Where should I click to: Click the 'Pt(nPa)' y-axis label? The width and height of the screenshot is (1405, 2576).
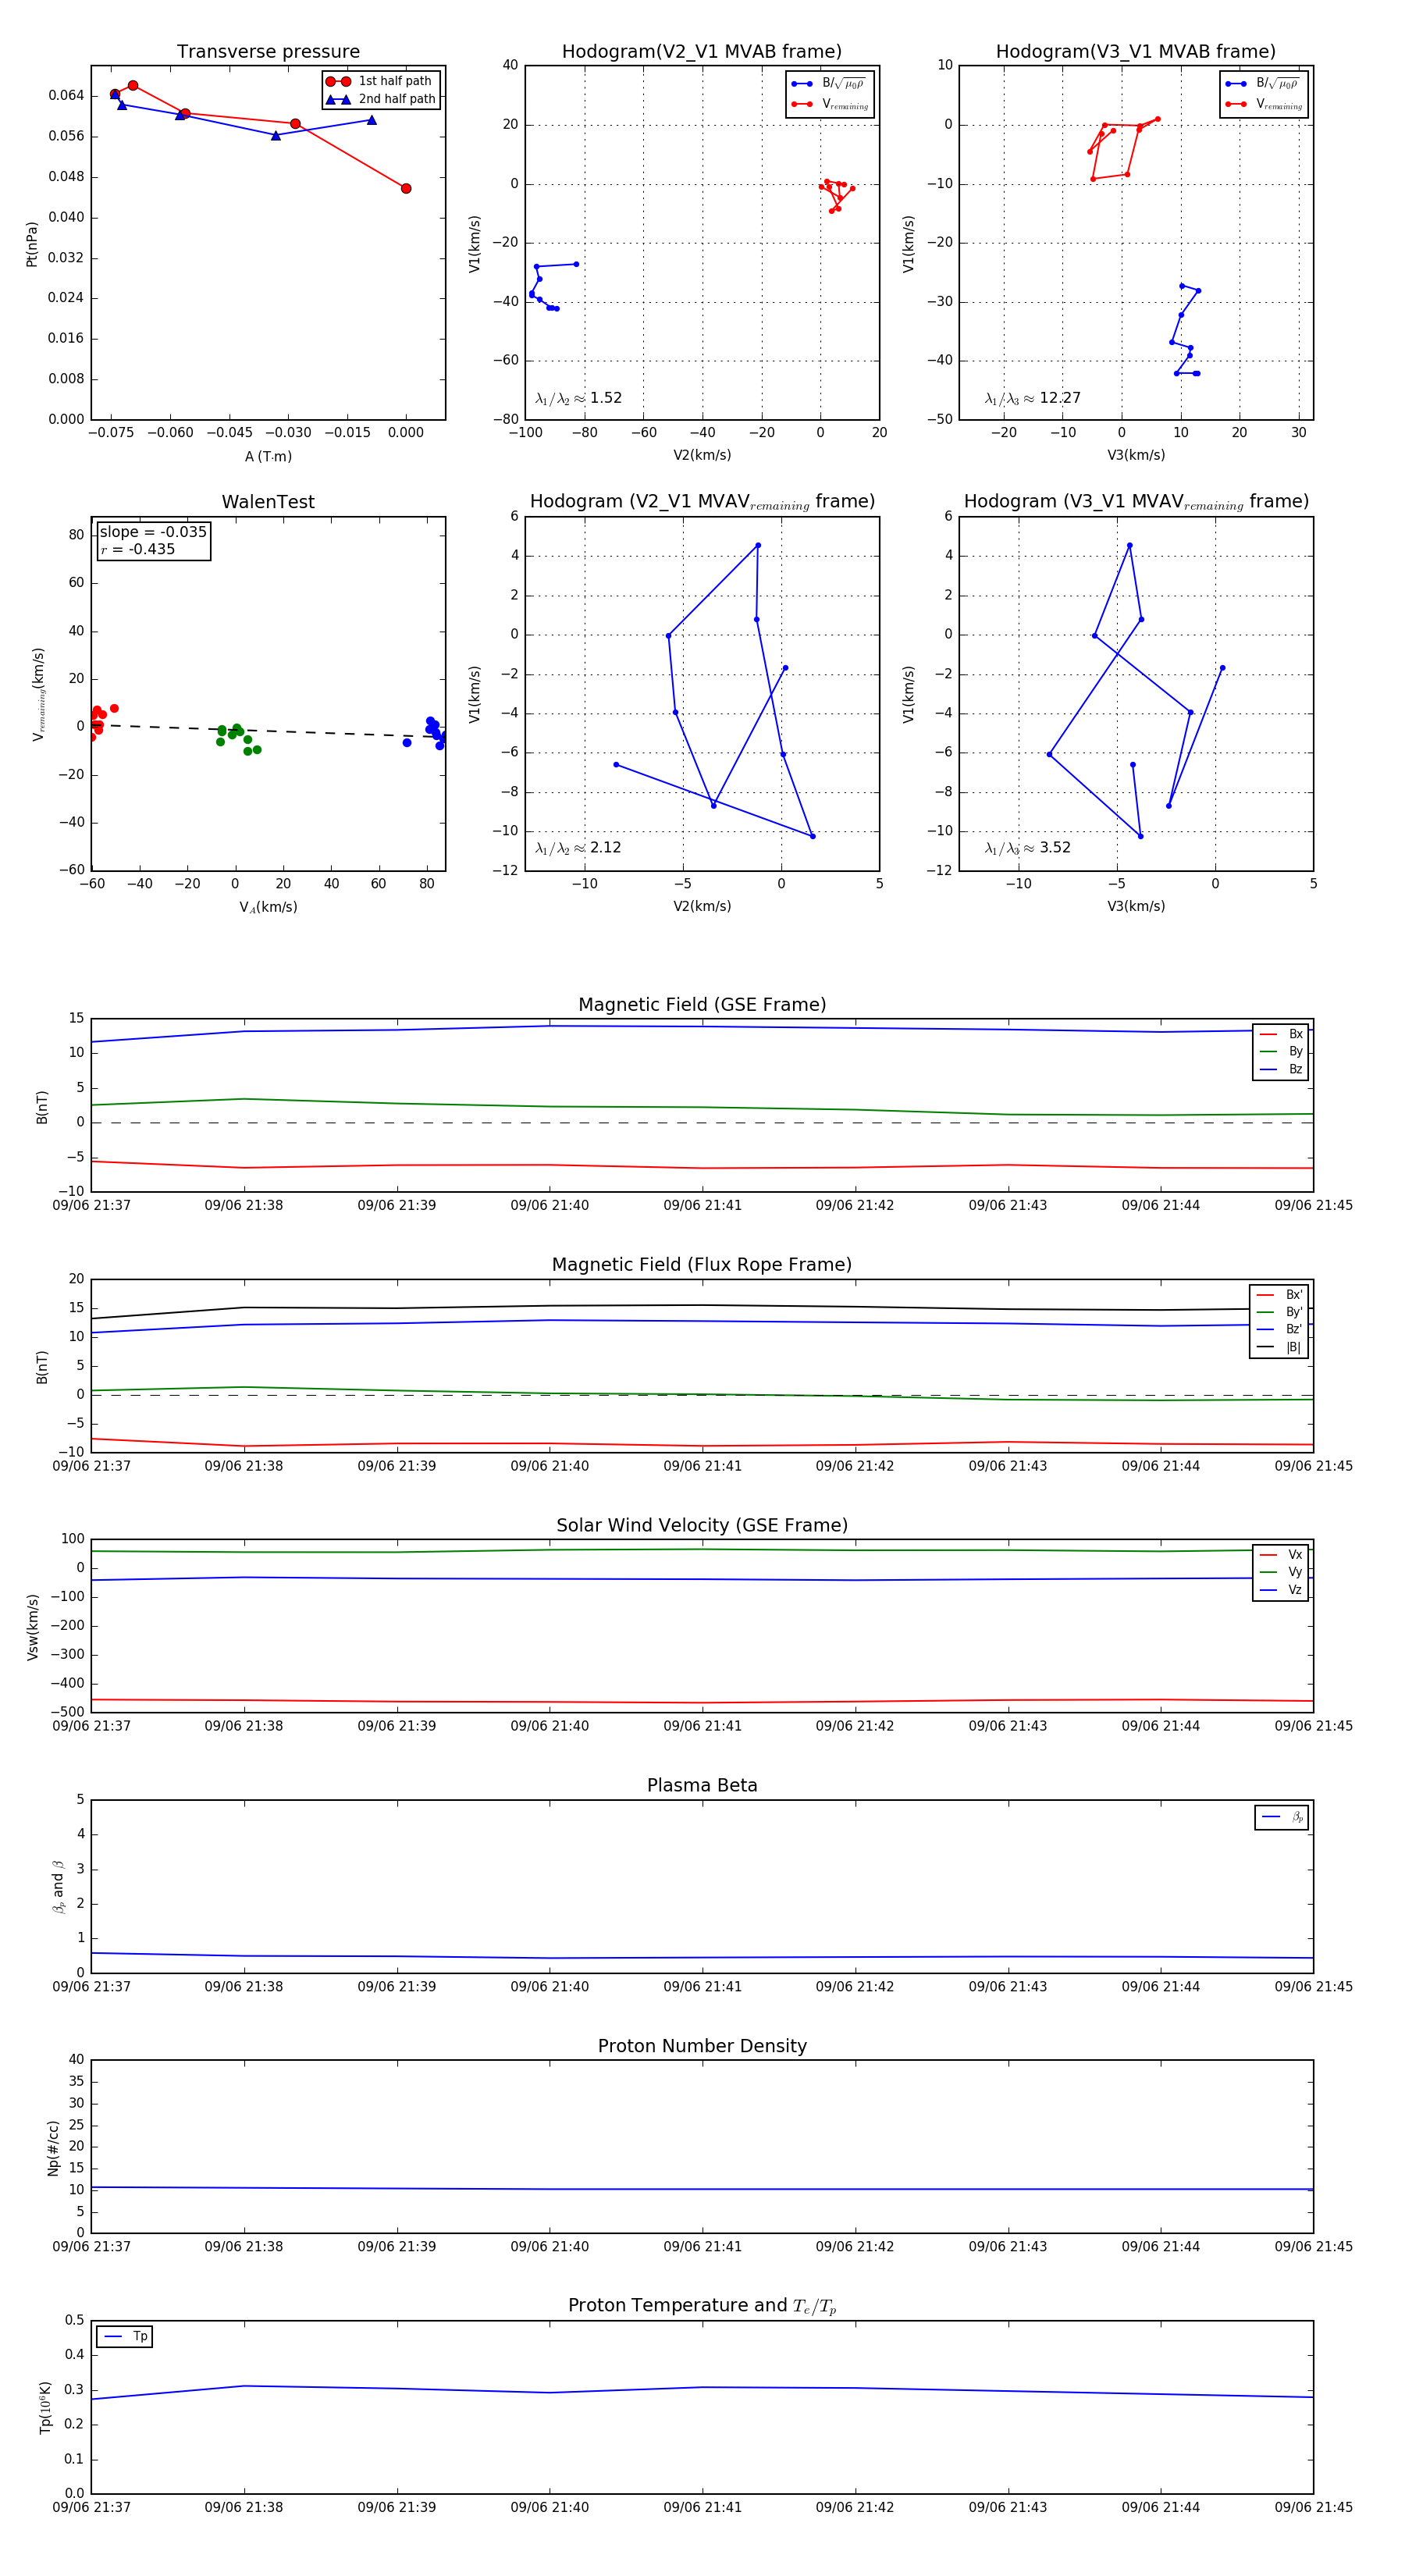pos(32,243)
